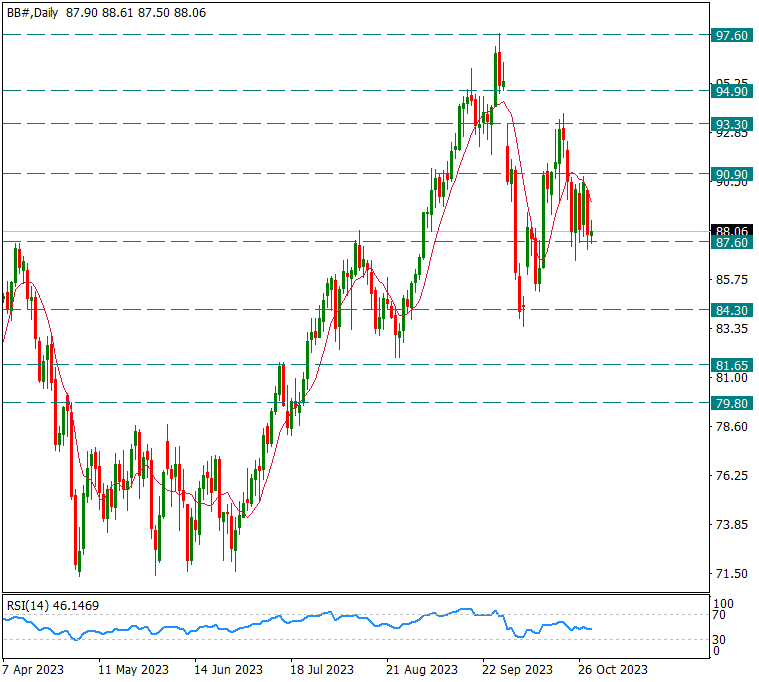Click the 83.35 axis price value
Viewport: 759px width, 682px height.
pyautogui.click(x=732, y=329)
